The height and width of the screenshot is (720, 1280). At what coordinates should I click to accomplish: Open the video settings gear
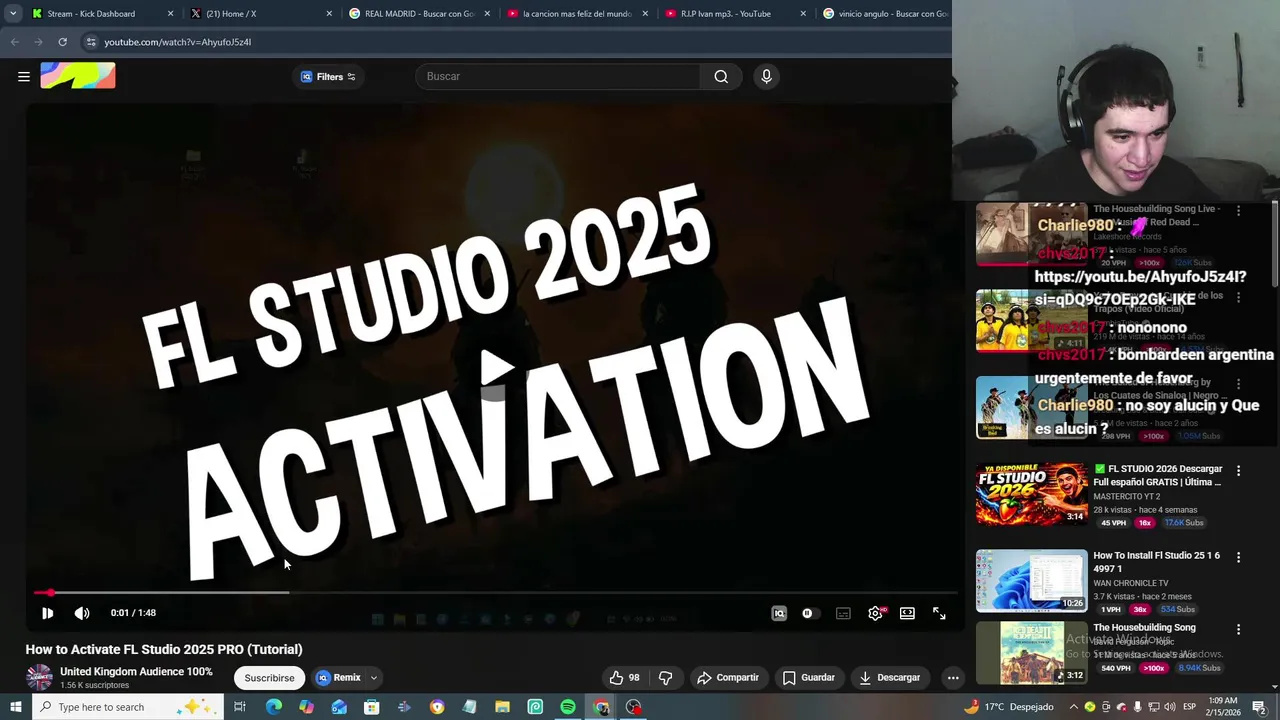click(x=875, y=613)
